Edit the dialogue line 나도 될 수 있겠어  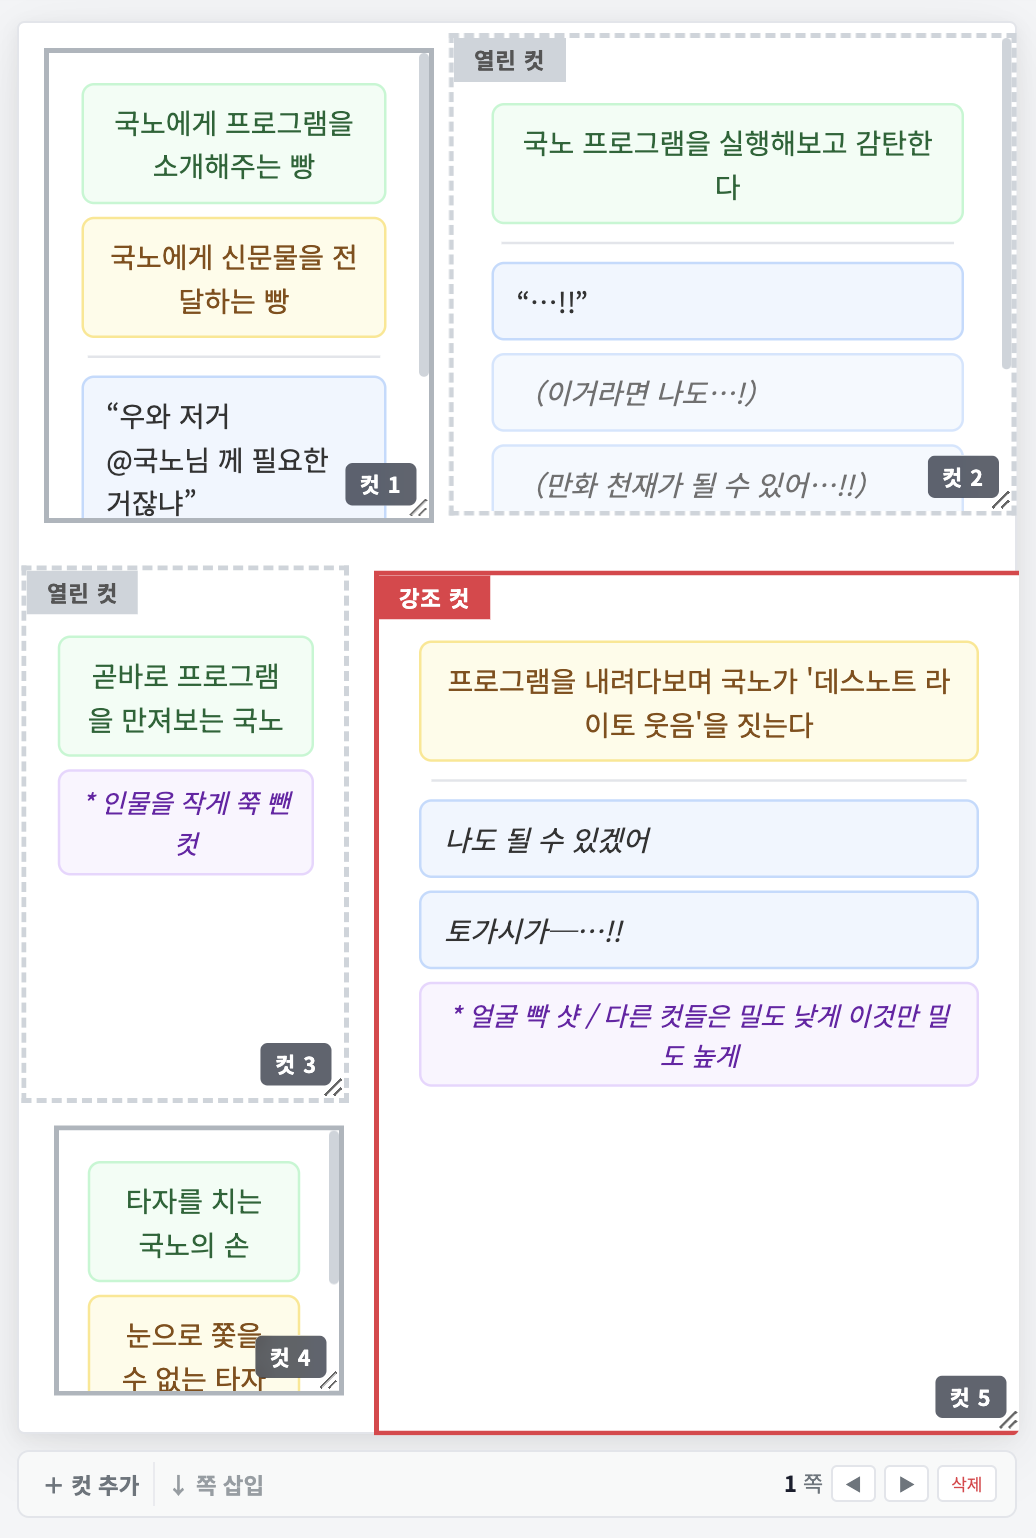pos(698,839)
